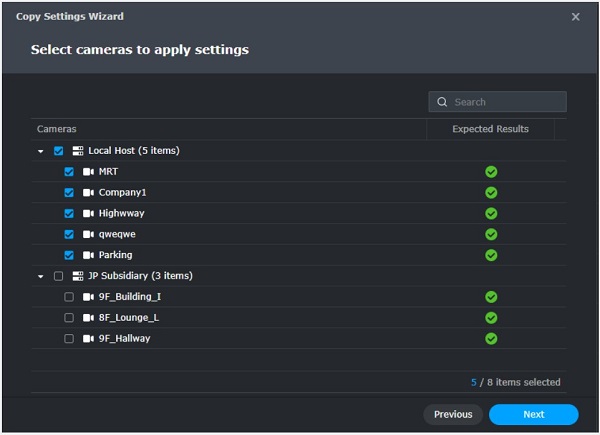600x435 pixels.
Task: Click the camera icon beside 8F_Lounge_L
Action: tap(88, 317)
